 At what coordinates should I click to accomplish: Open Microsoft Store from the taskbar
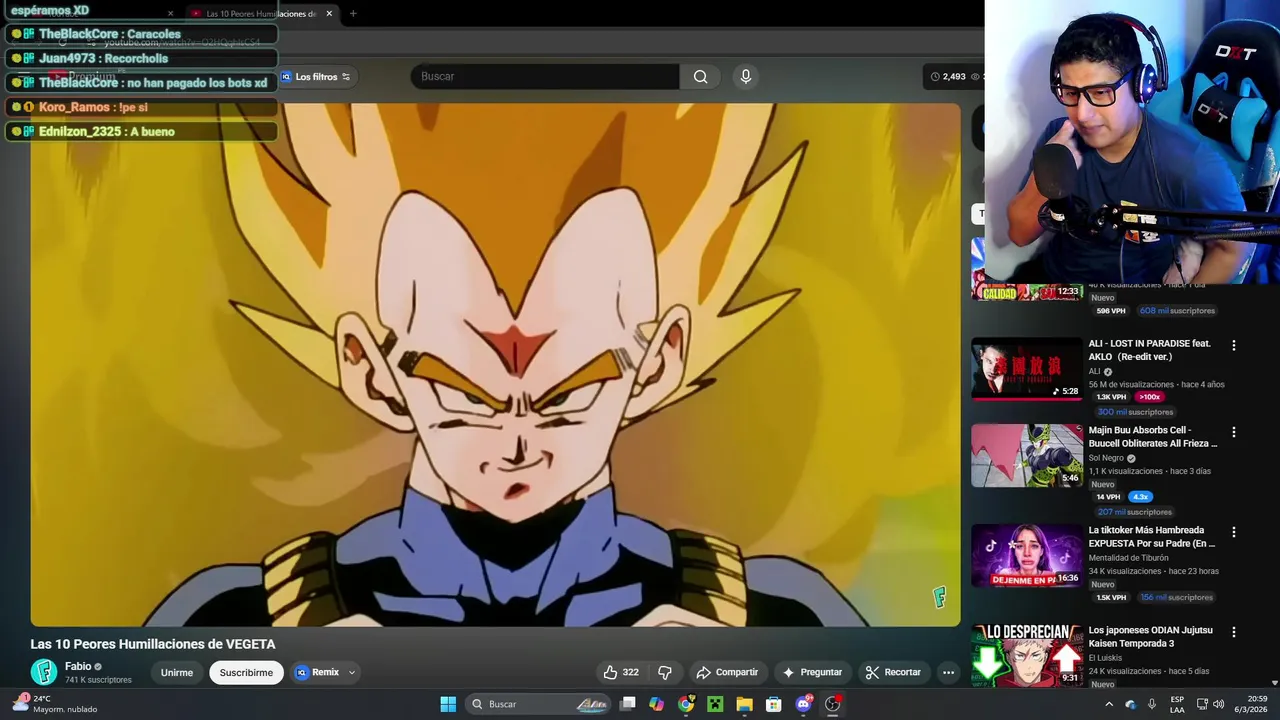(773, 704)
